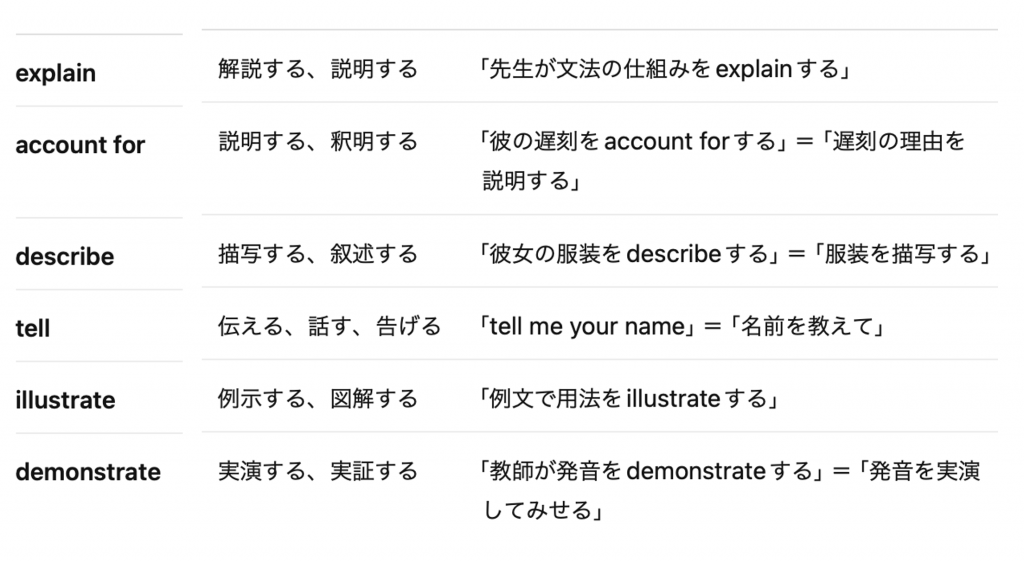Click the meaning "解説する、説明する"
This screenshot has width=1024, height=562.
tap(318, 69)
